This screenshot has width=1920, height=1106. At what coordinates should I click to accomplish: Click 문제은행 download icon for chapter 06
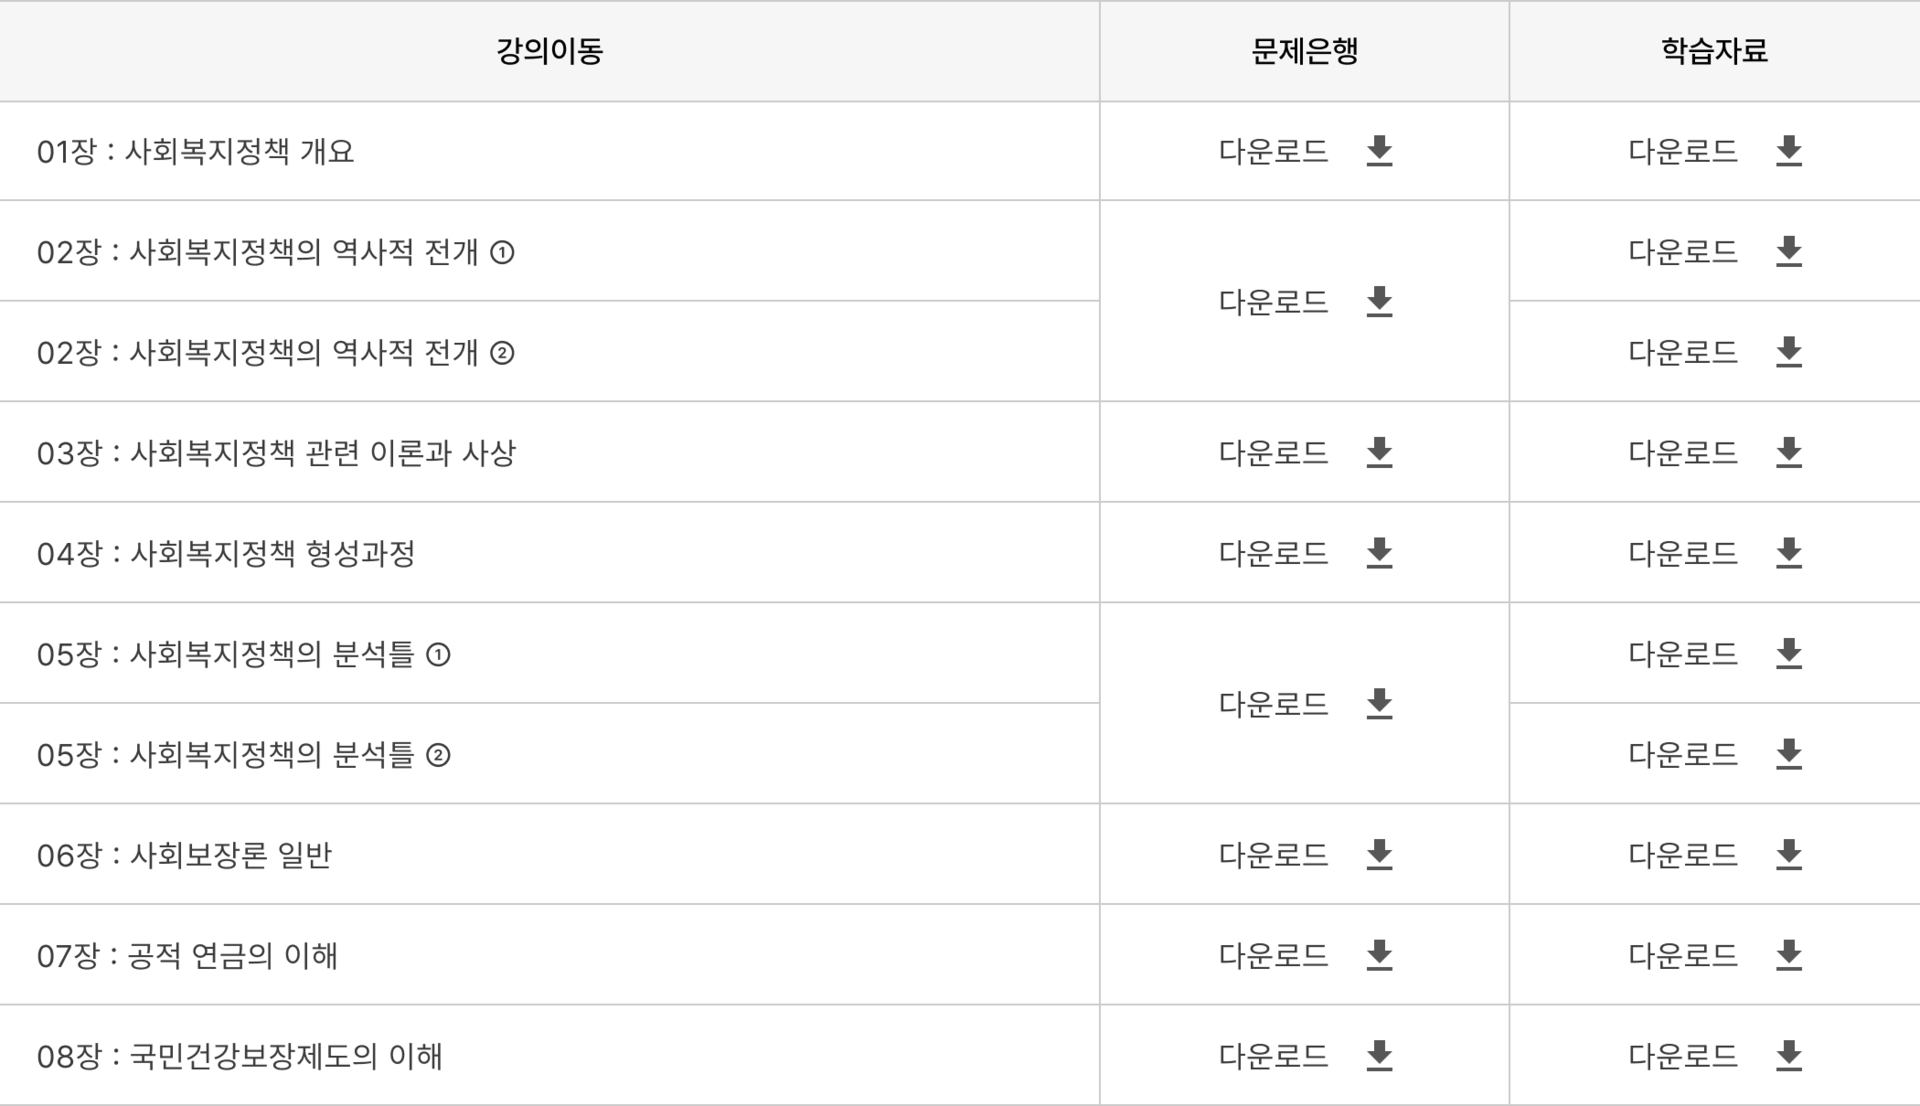coord(1379,855)
